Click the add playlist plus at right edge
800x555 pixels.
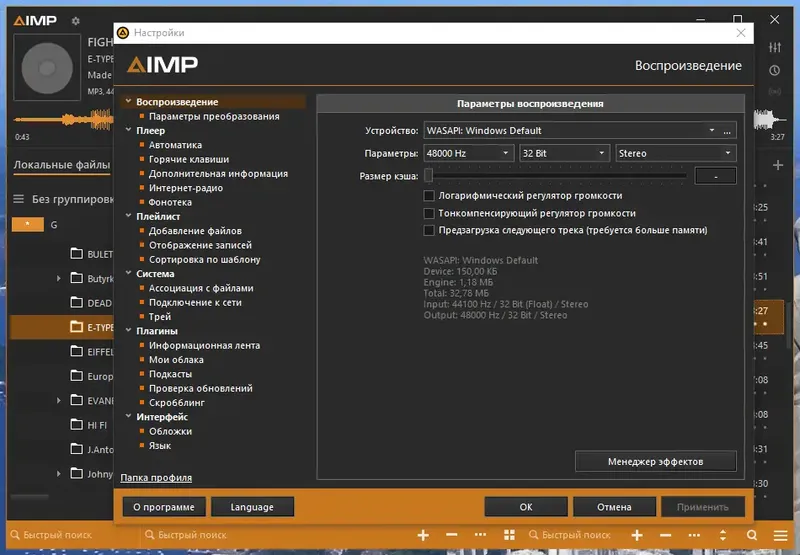pyautogui.click(x=778, y=165)
